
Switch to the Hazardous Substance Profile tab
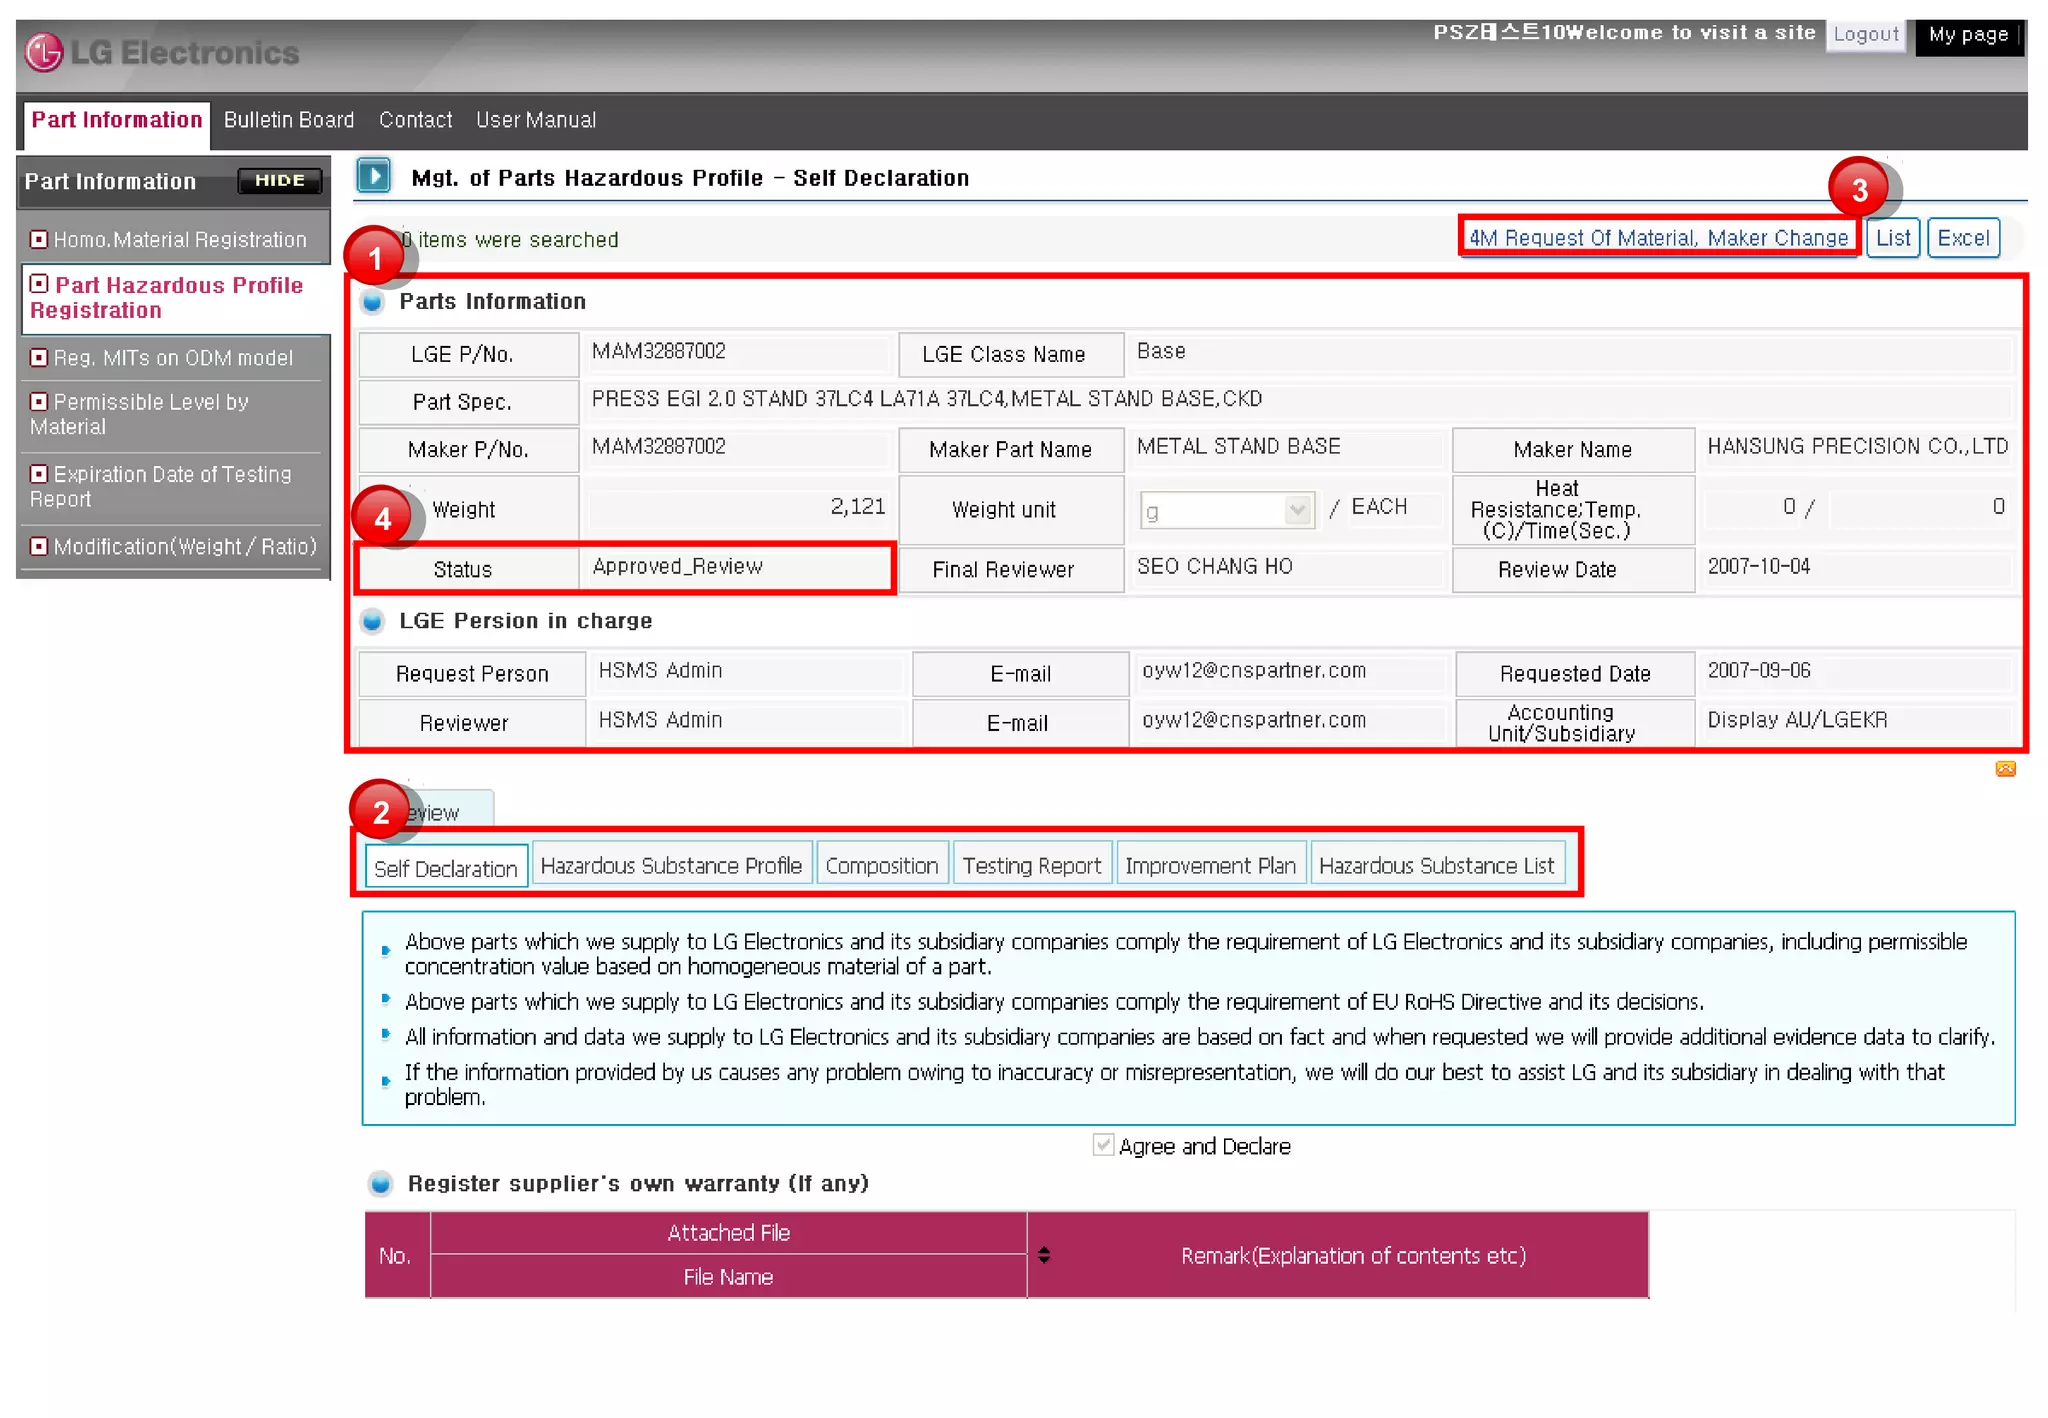(x=671, y=866)
